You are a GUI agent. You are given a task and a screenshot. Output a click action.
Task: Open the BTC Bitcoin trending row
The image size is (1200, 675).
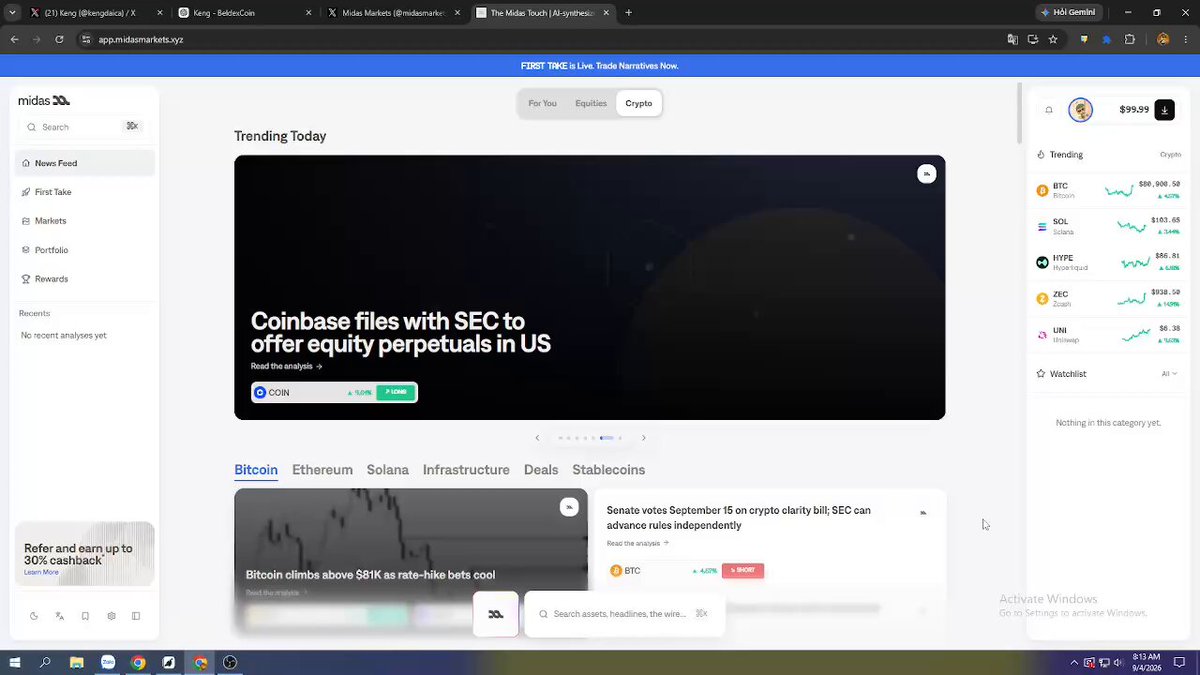click(x=1108, y=190)
